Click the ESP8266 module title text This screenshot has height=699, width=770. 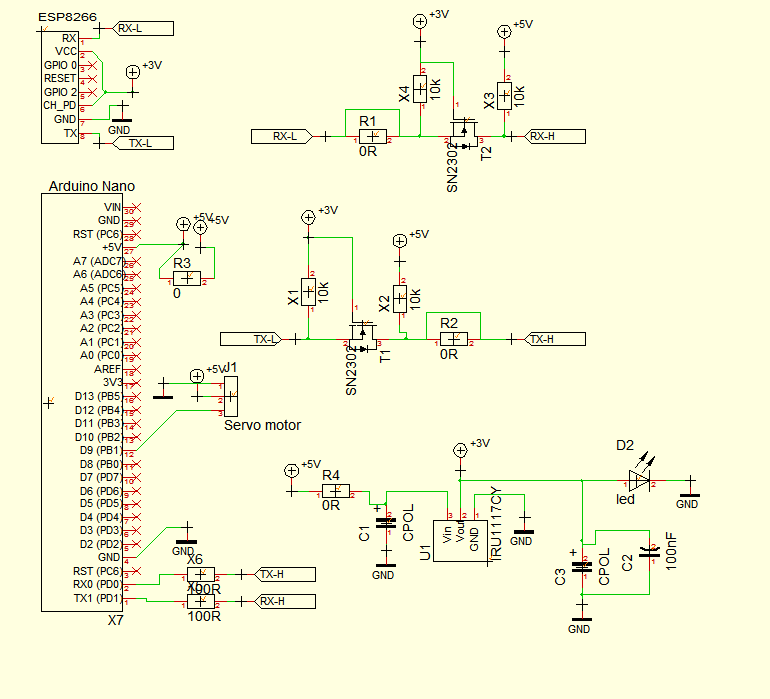pos(65,17)
